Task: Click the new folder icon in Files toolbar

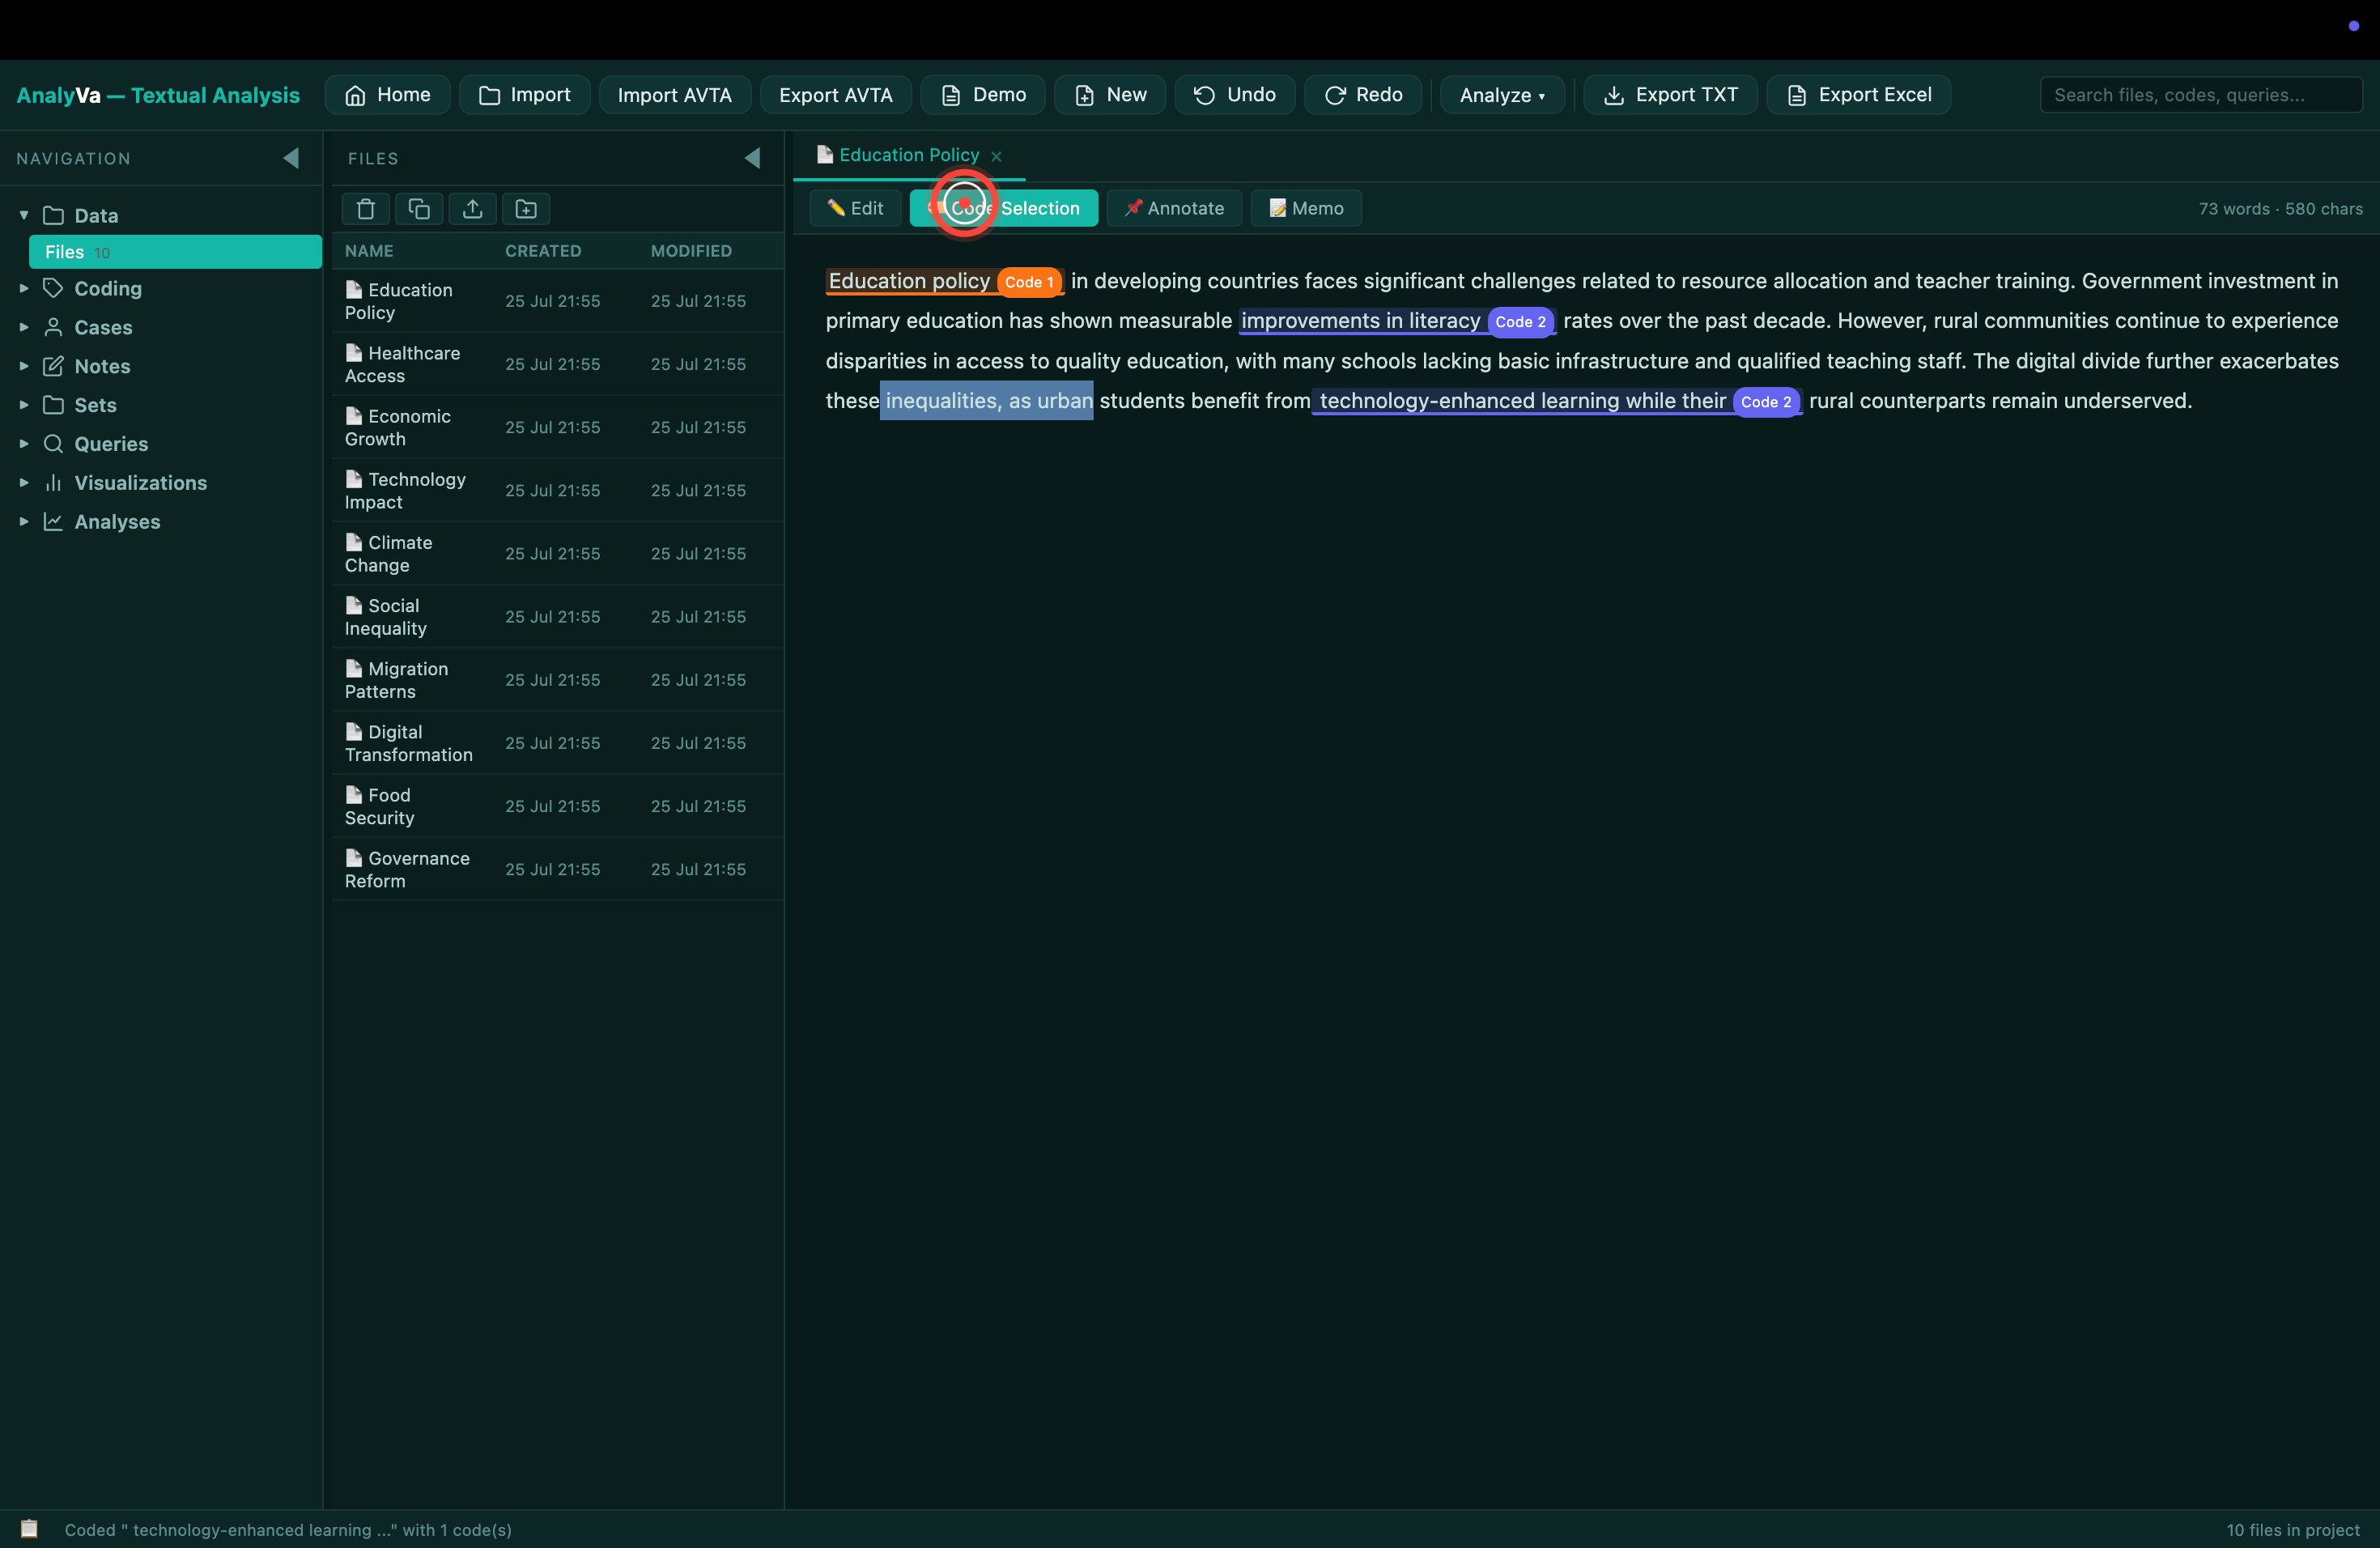Action: click(x=526, y=209)
